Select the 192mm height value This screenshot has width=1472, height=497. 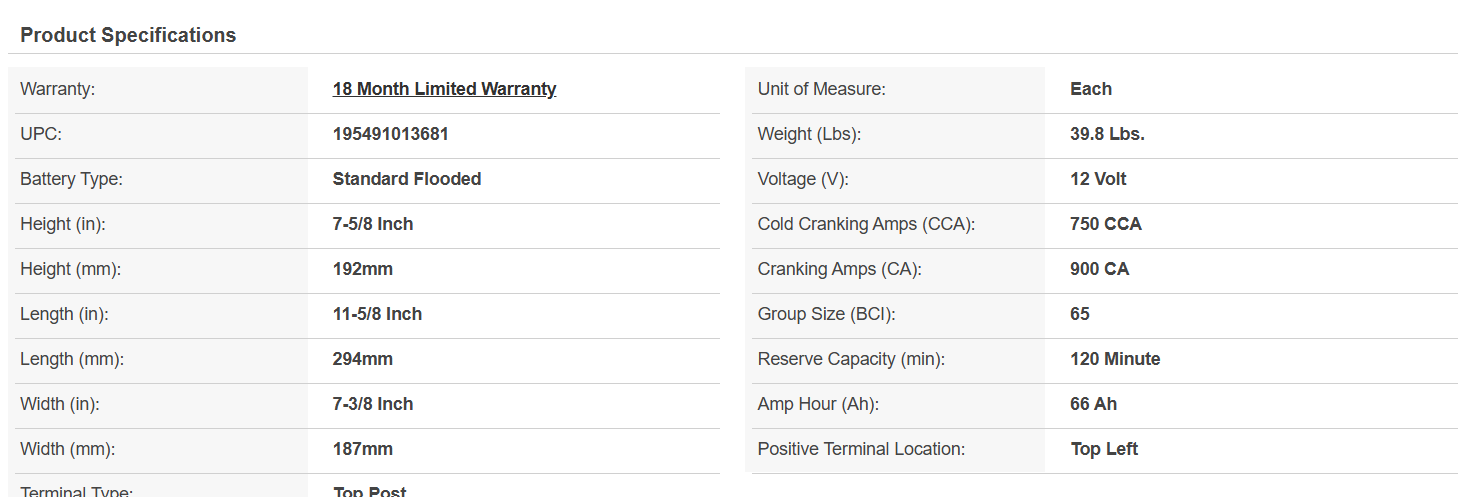(x=363, y=269)
